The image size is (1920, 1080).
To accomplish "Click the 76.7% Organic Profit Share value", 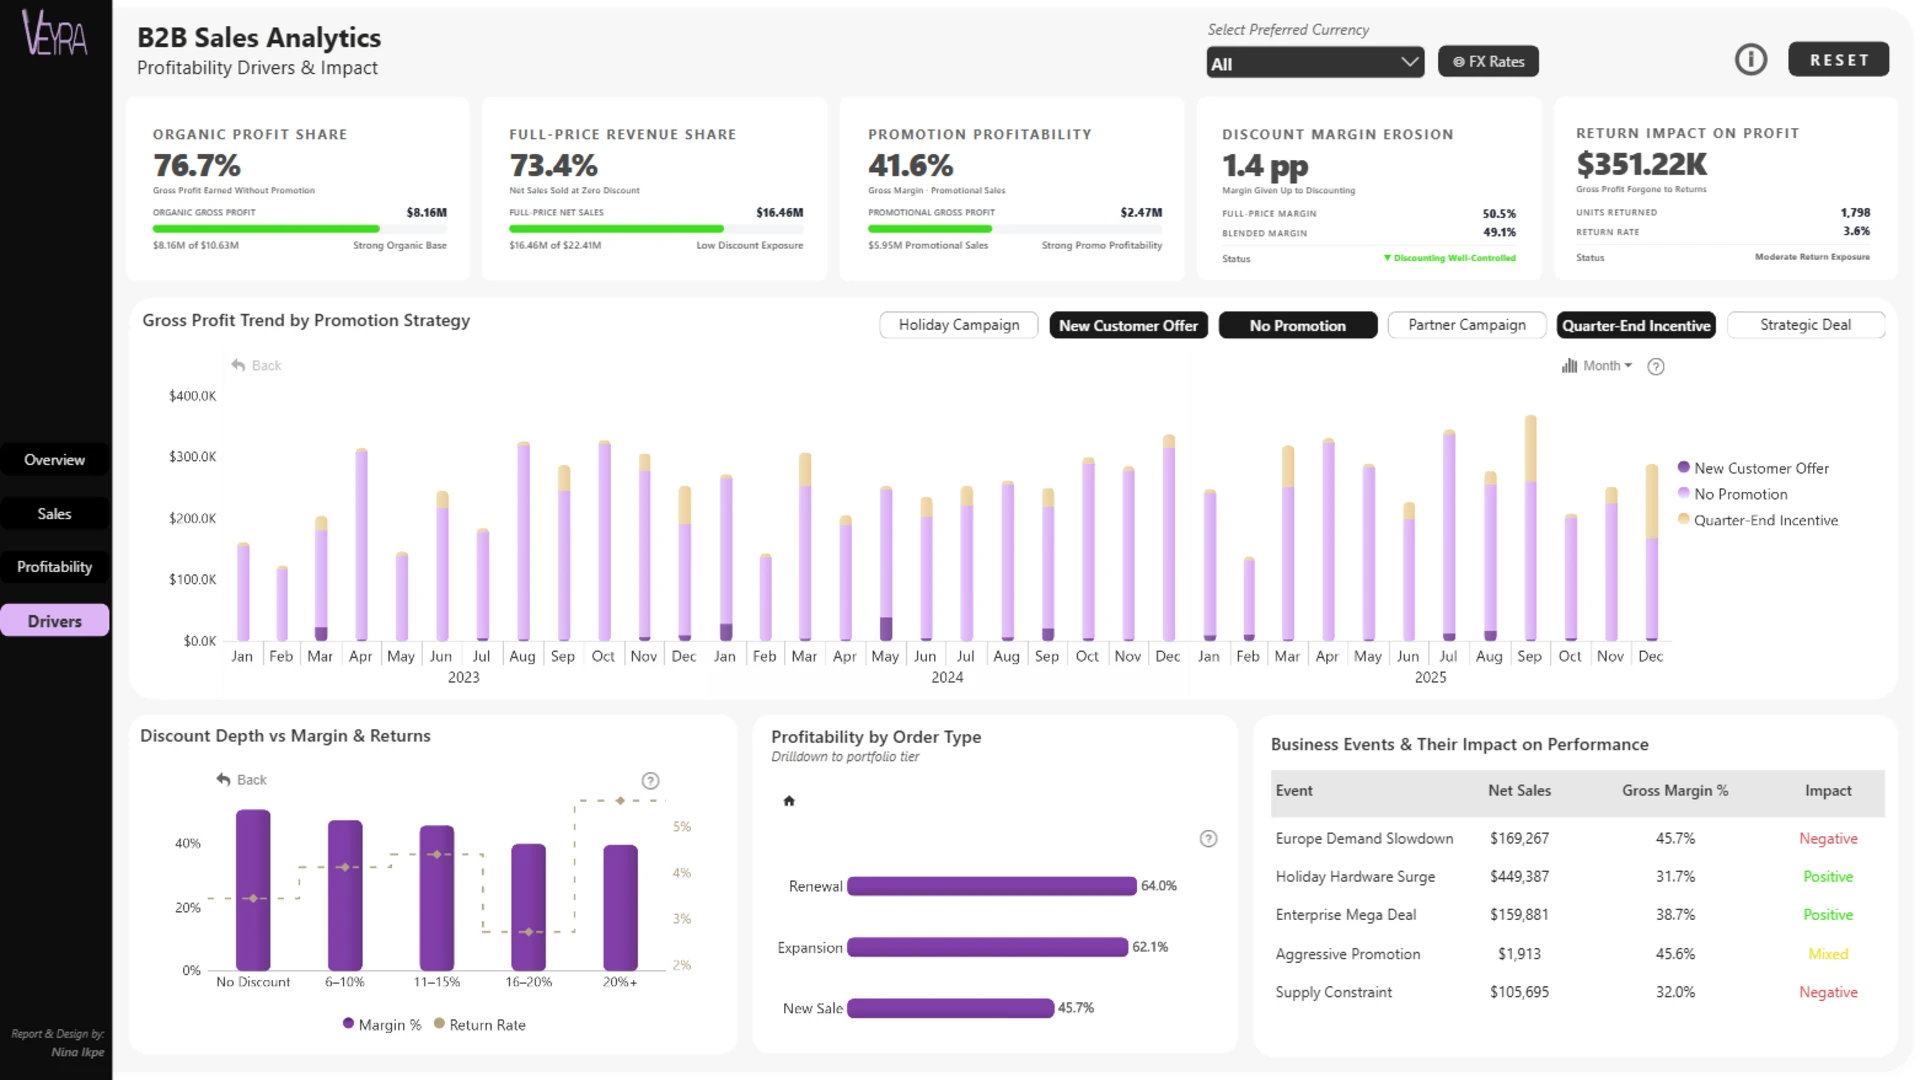I will tap(197, 165).
